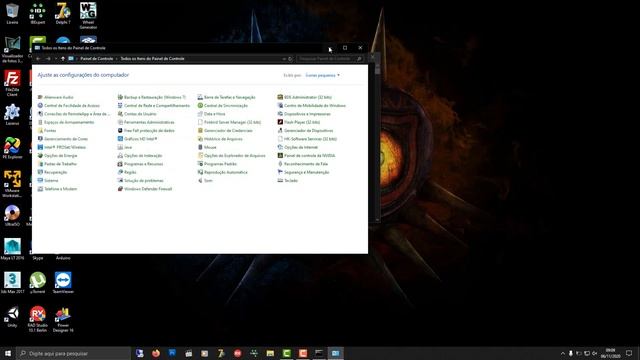Open Solução de problemas
This screenshot has width=640, height=360.
click(x=140, y=180)
